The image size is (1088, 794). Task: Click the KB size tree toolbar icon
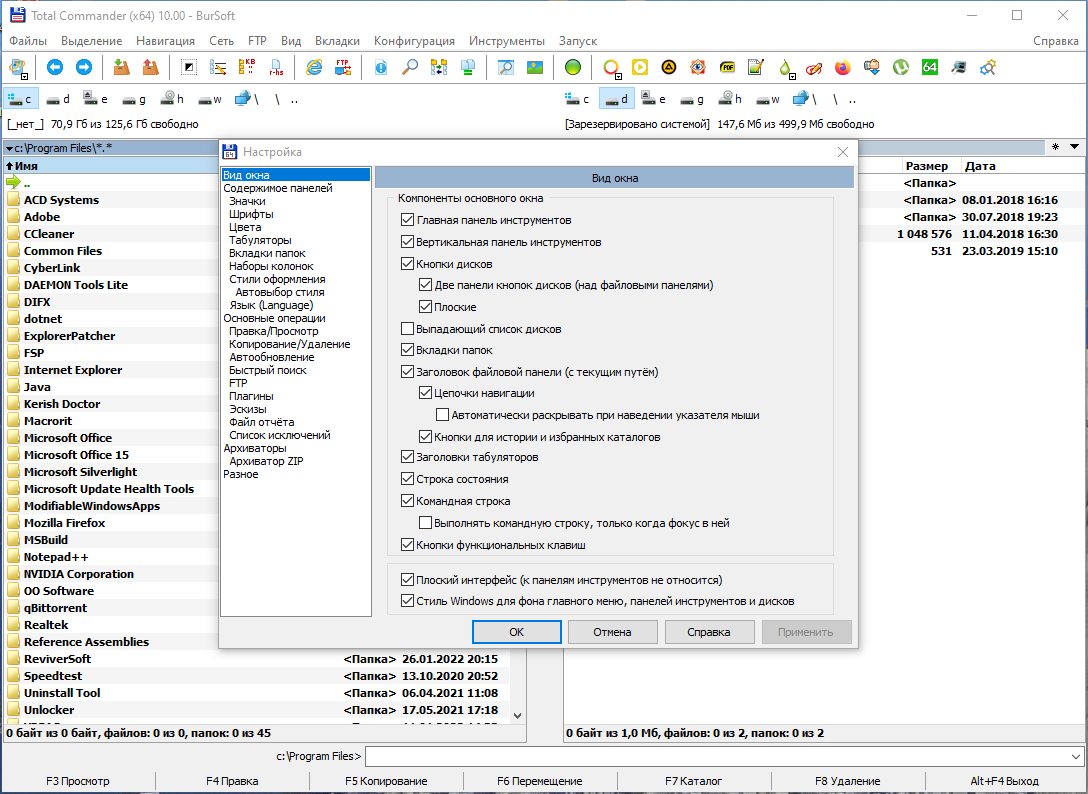[247, 67]
